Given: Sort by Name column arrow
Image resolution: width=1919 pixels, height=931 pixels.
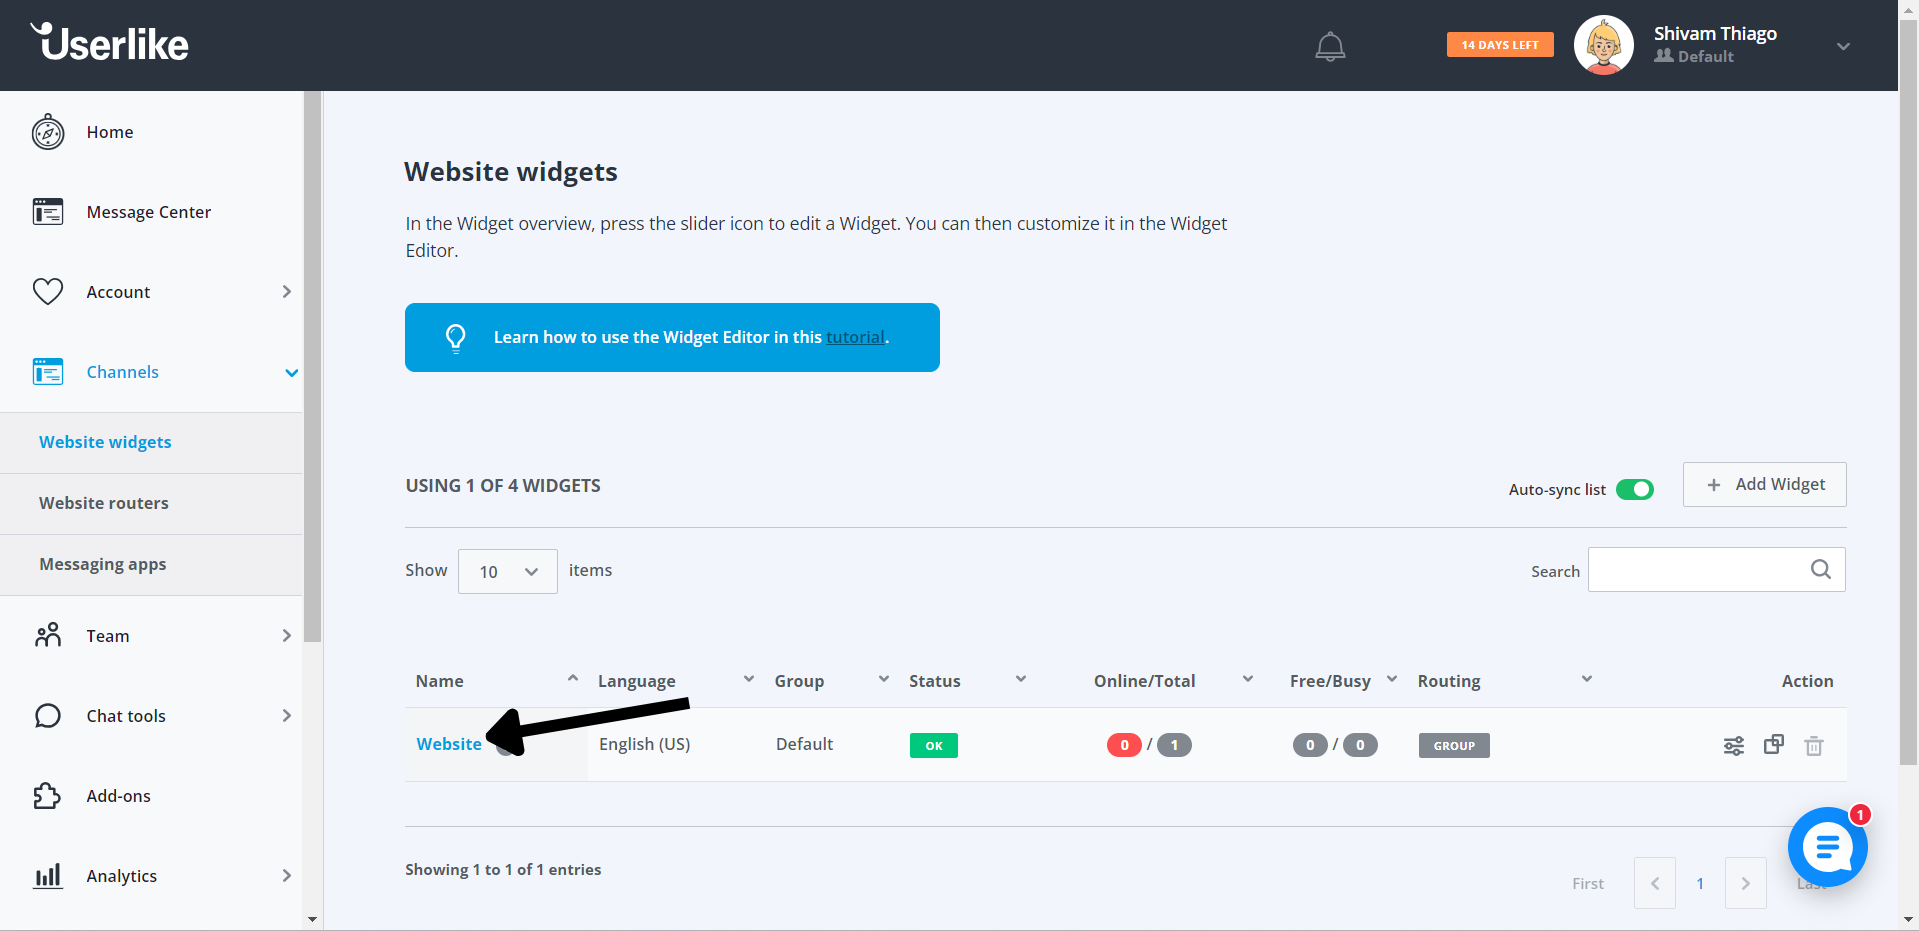Looking at the screenshot, I should 573,678.
